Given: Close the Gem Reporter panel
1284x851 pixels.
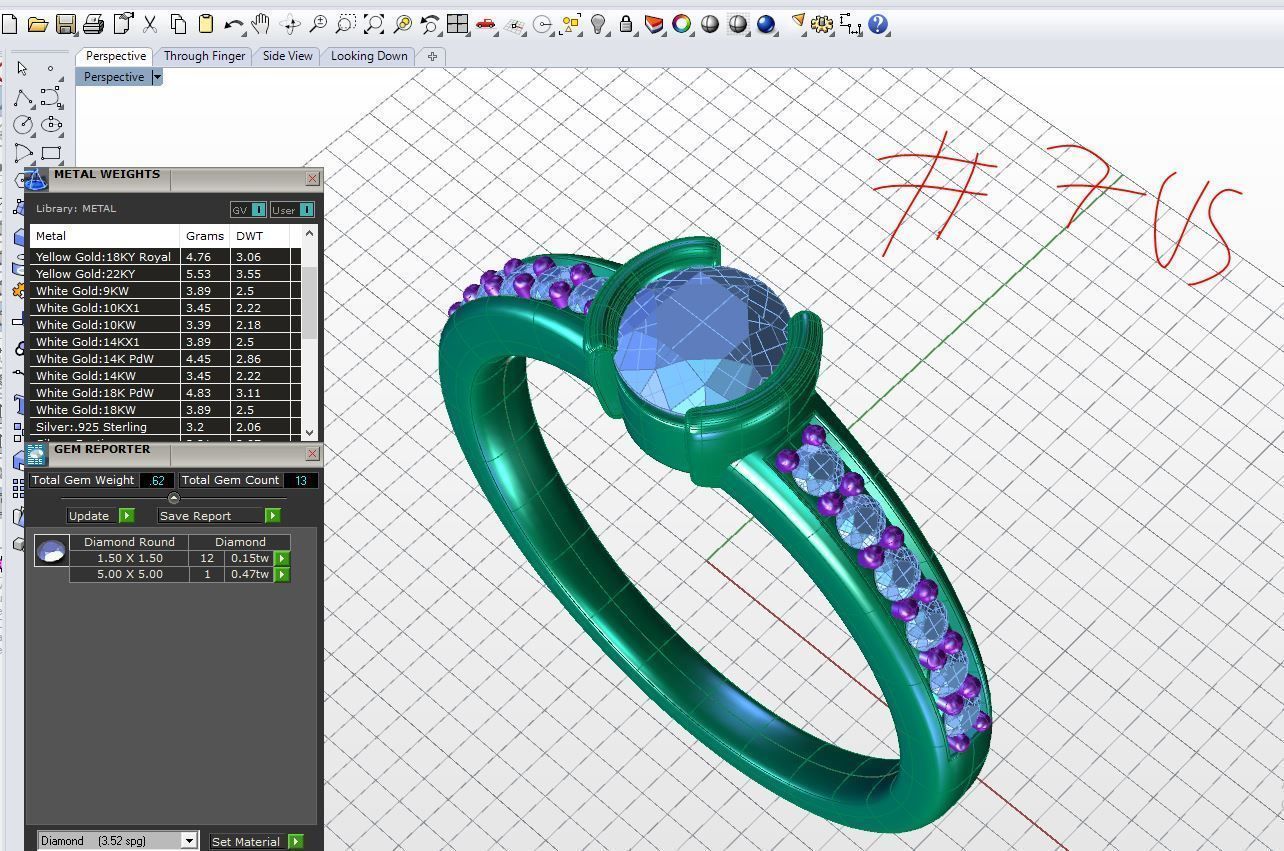Looking at the screenshot, I should coord(312,453).
